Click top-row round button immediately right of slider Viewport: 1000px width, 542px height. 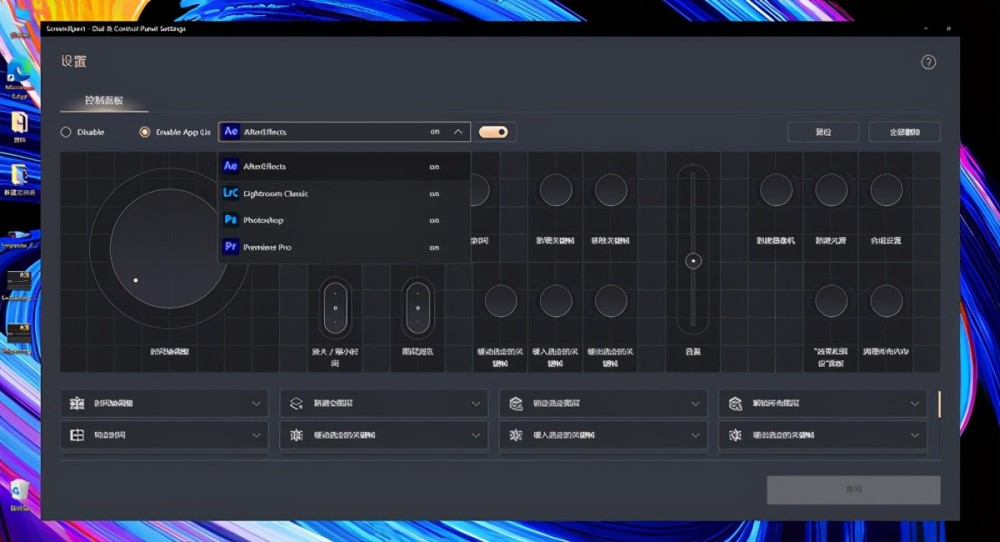[776, 190]
